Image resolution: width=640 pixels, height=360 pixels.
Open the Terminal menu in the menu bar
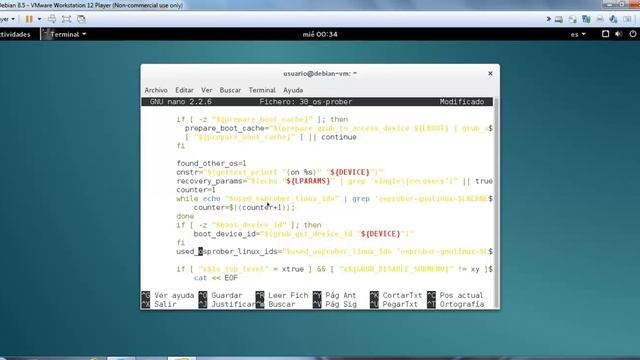coord(262,90)
